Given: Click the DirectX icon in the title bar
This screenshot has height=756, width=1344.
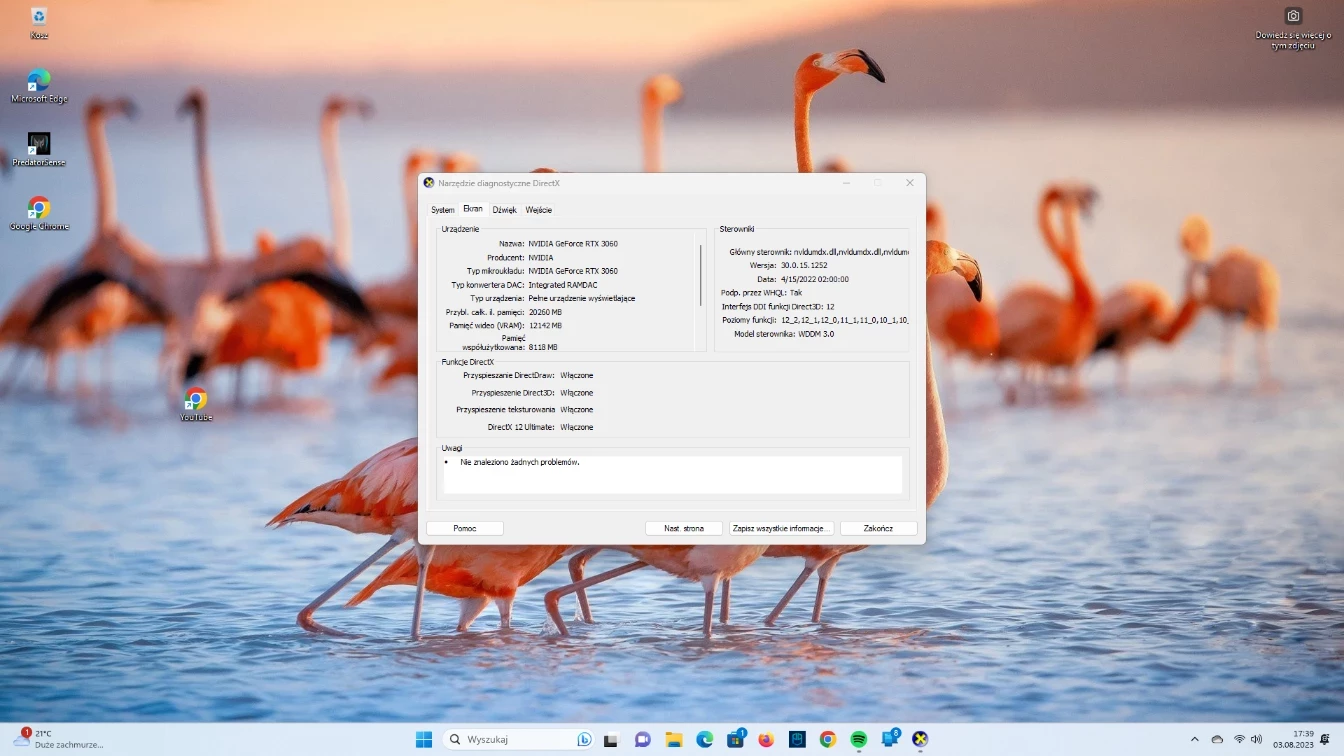Looking at the screenshot, I should [x=429, y=183].
